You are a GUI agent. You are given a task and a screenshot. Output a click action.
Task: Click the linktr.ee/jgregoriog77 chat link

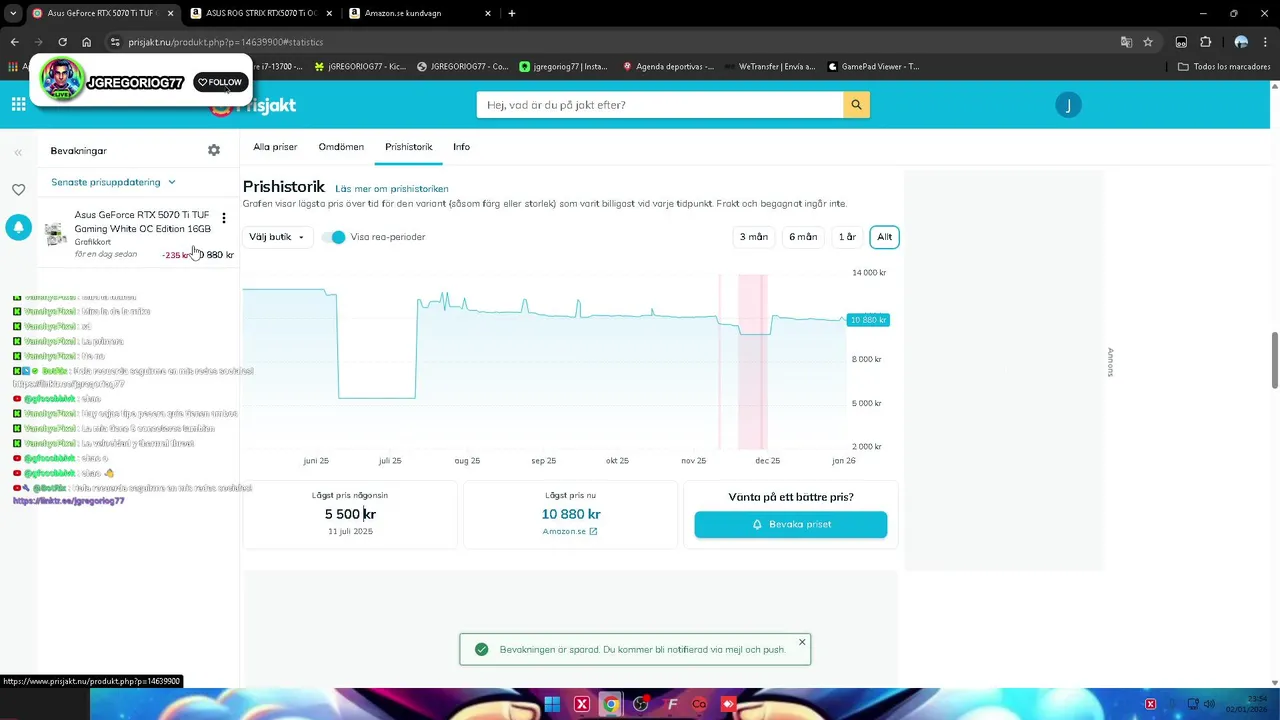68,501
